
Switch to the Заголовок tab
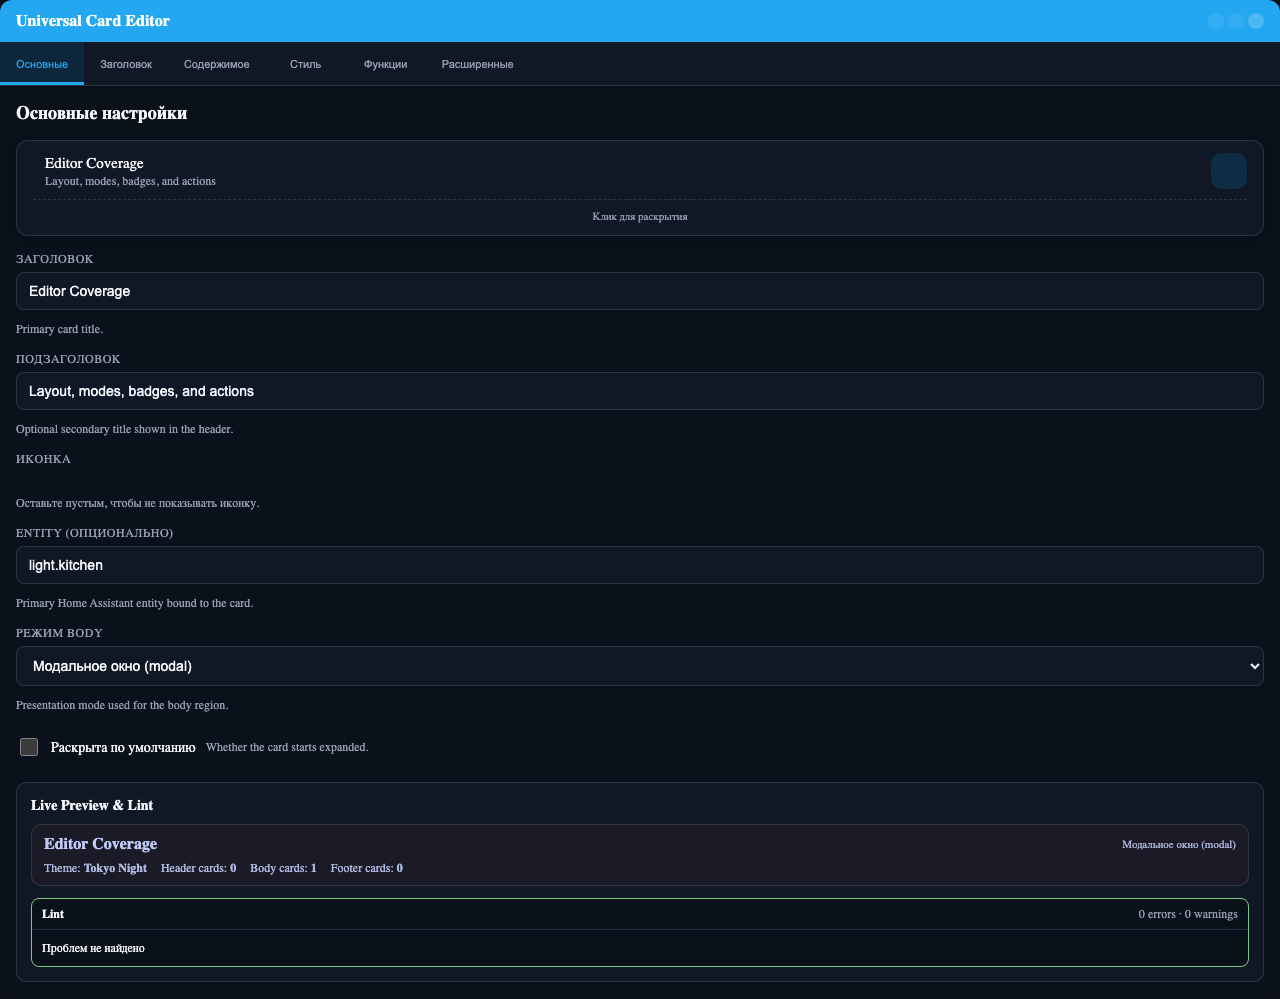tap(126, 63)
